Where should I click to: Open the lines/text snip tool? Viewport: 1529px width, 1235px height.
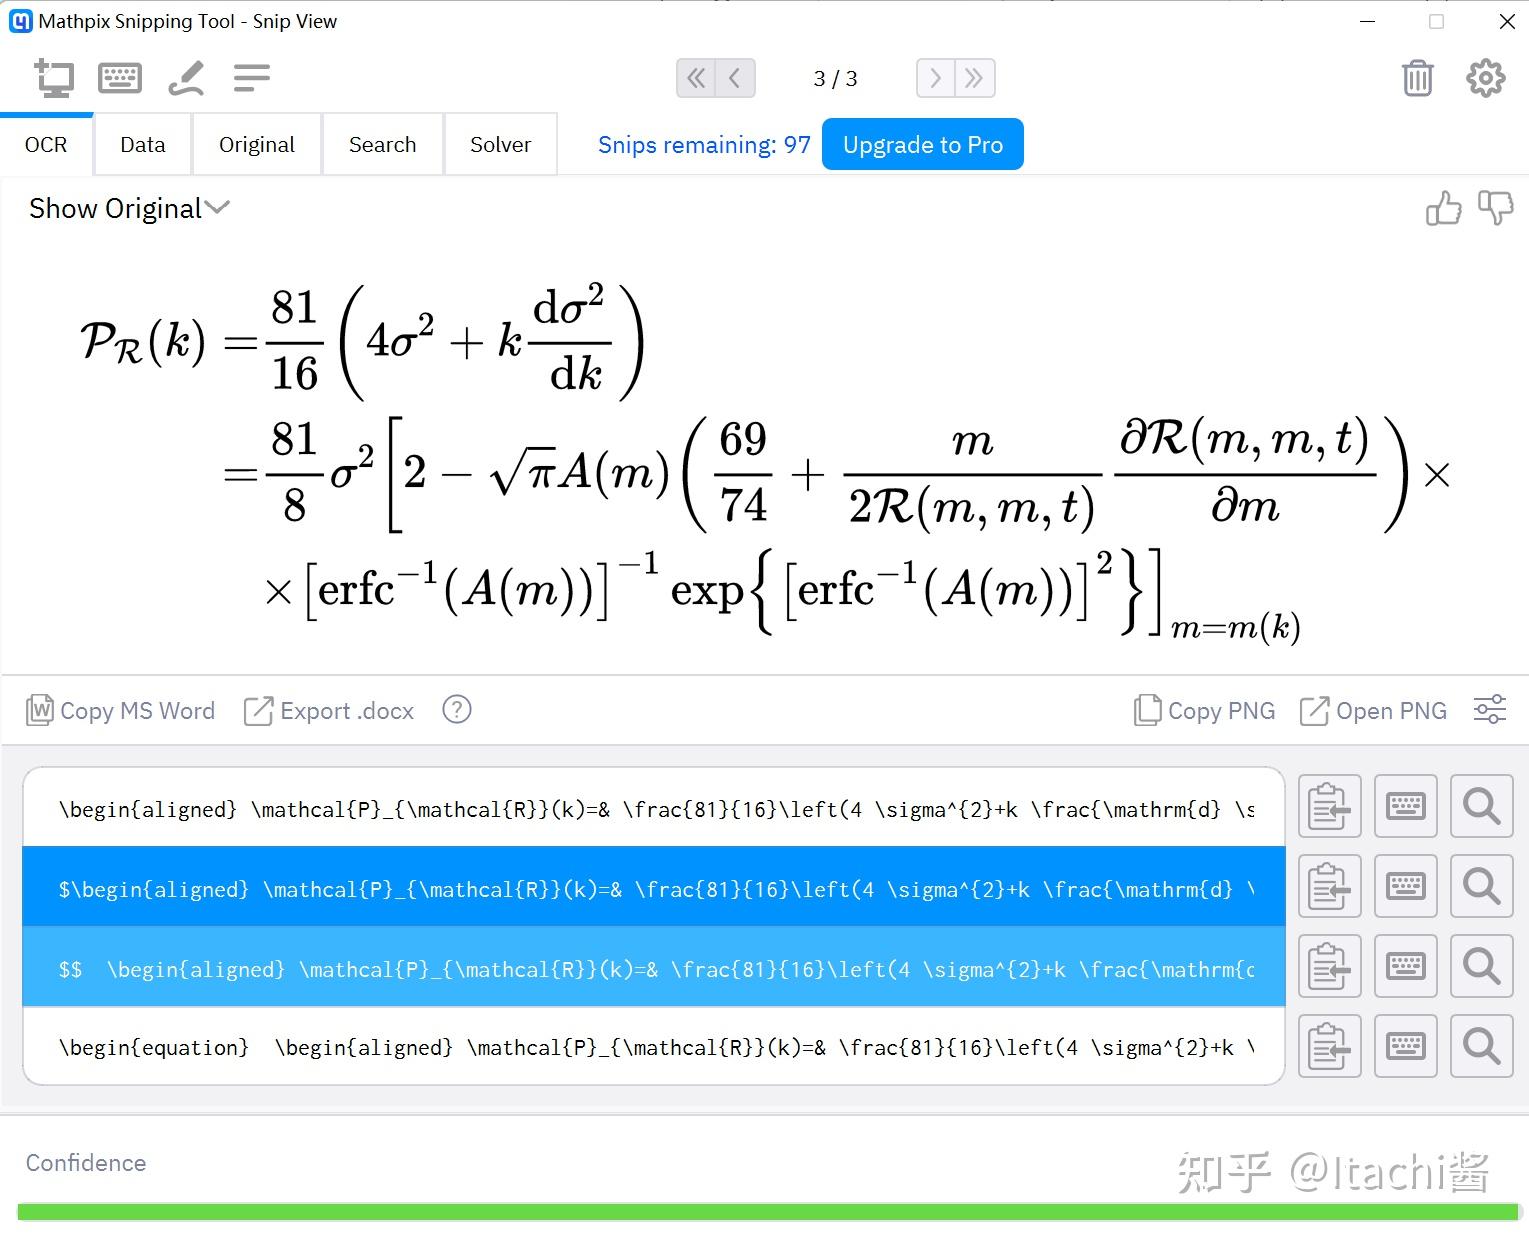tap(250, 77)
